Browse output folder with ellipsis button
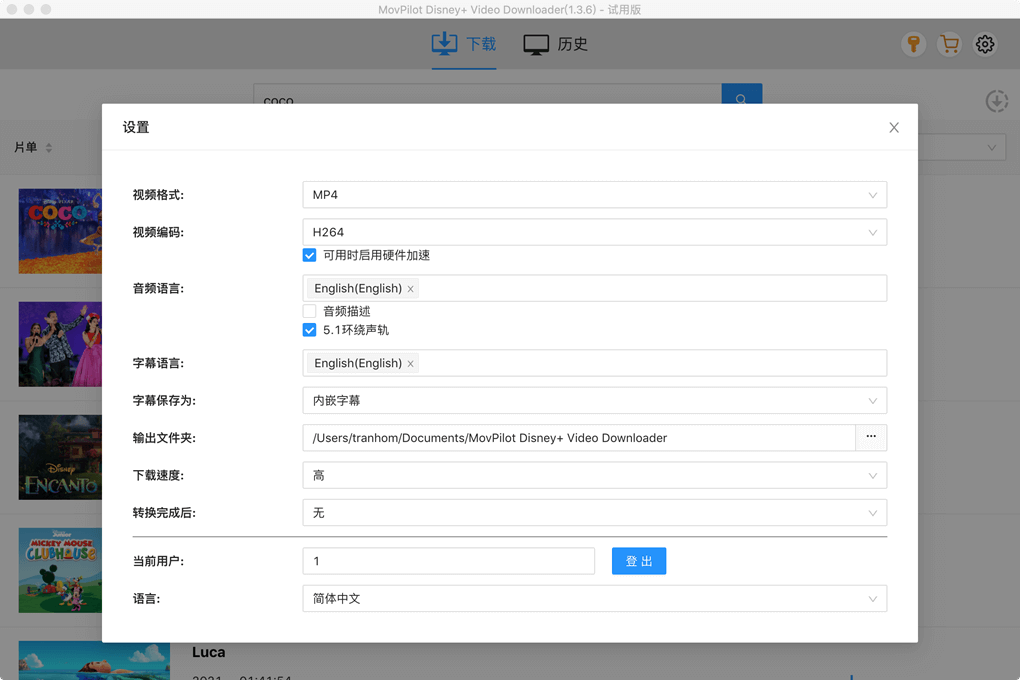Screen dimensions: 1020x680 tap(871, 437)
